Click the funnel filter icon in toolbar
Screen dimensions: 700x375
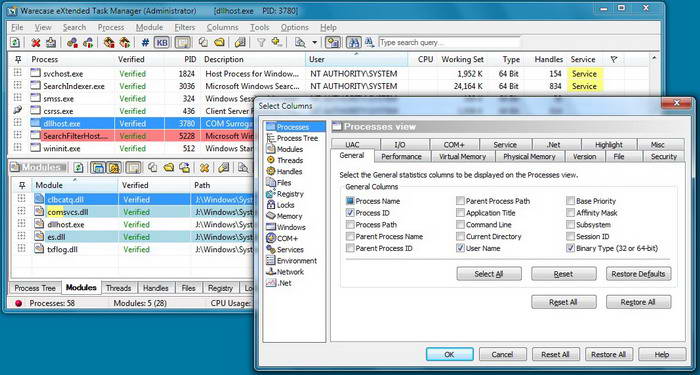[261, 42]
